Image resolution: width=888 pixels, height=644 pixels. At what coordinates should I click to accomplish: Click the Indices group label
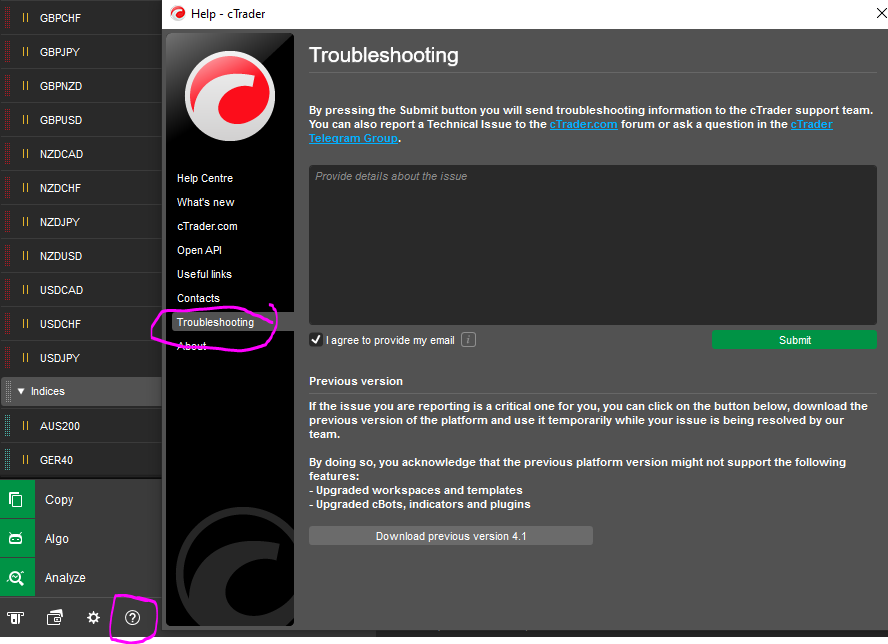click(x=48, y=391)
